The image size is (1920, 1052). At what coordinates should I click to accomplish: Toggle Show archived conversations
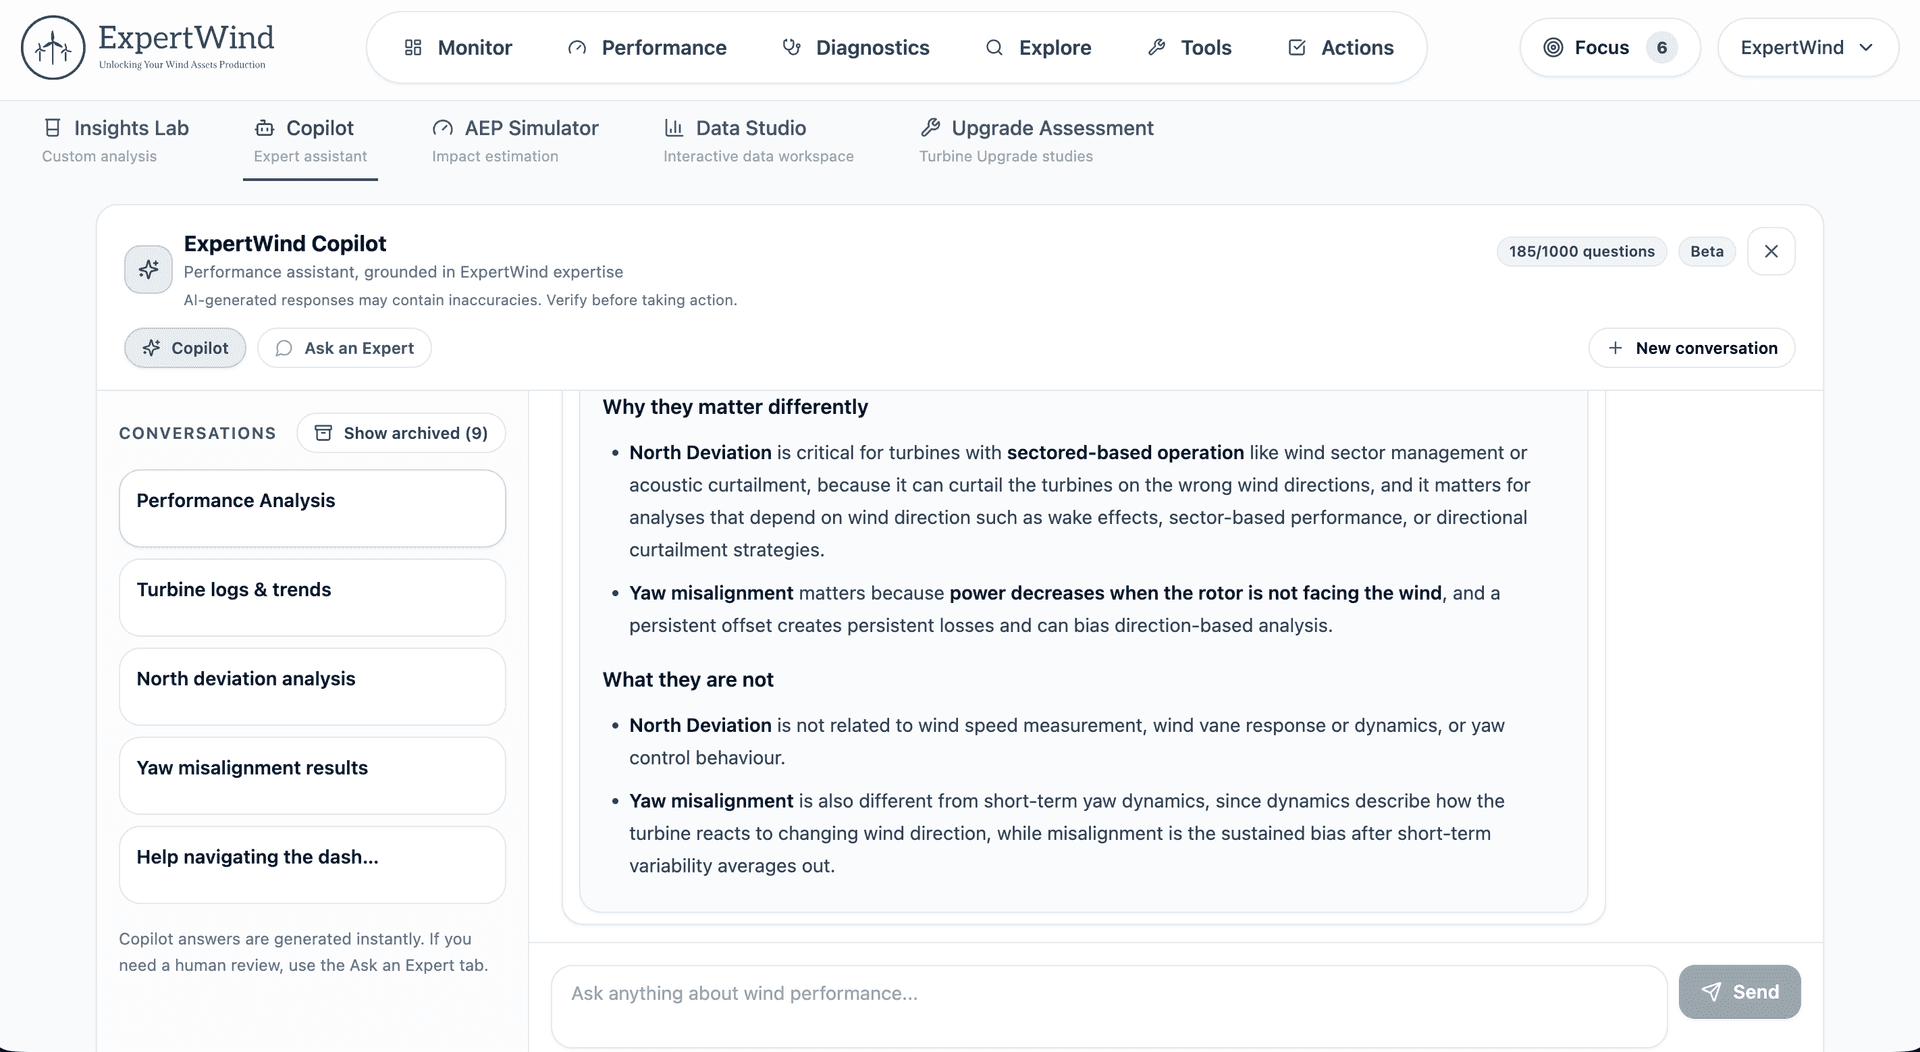point(400,433)
